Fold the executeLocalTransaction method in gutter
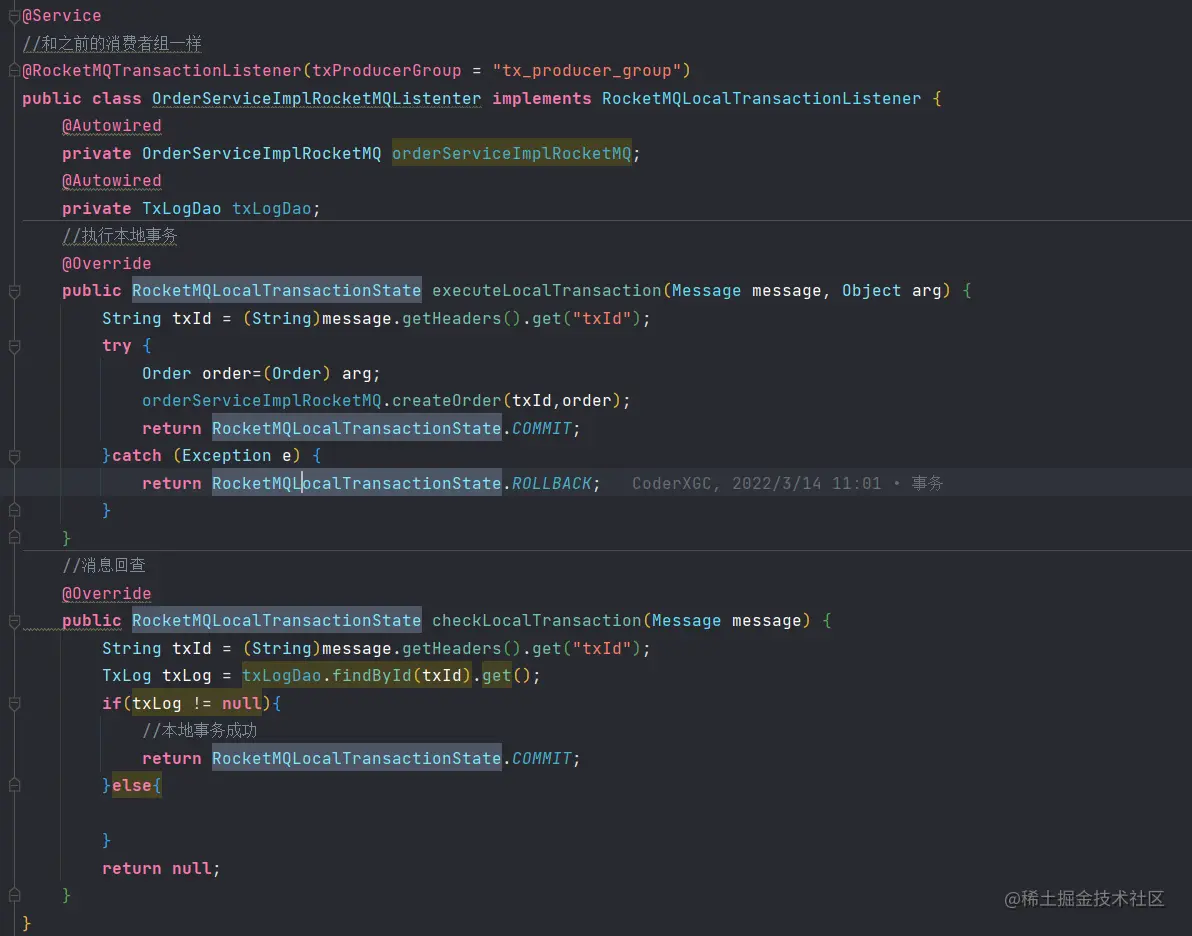Viewport: 1192px width, 936px height. pyautogui.click(x=14, y=291)
